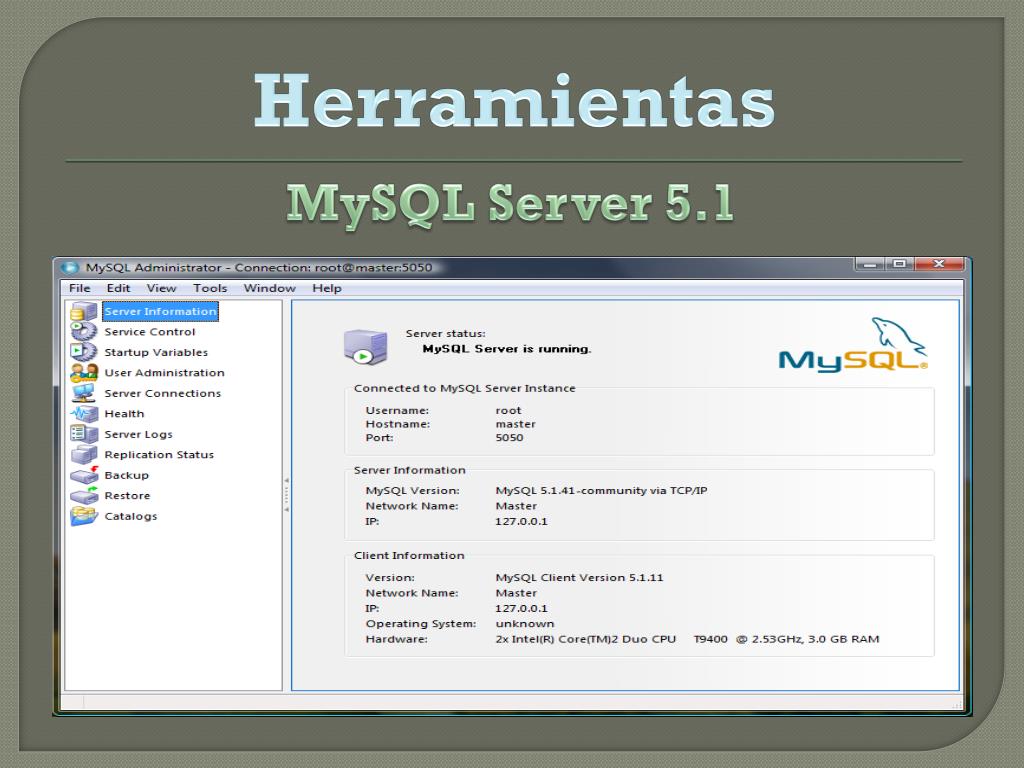This screenshot has width=1024, height=768.
Task: Maximize the MySQL Administrator window
Action: pyautogui.click(x=899, y=264)
